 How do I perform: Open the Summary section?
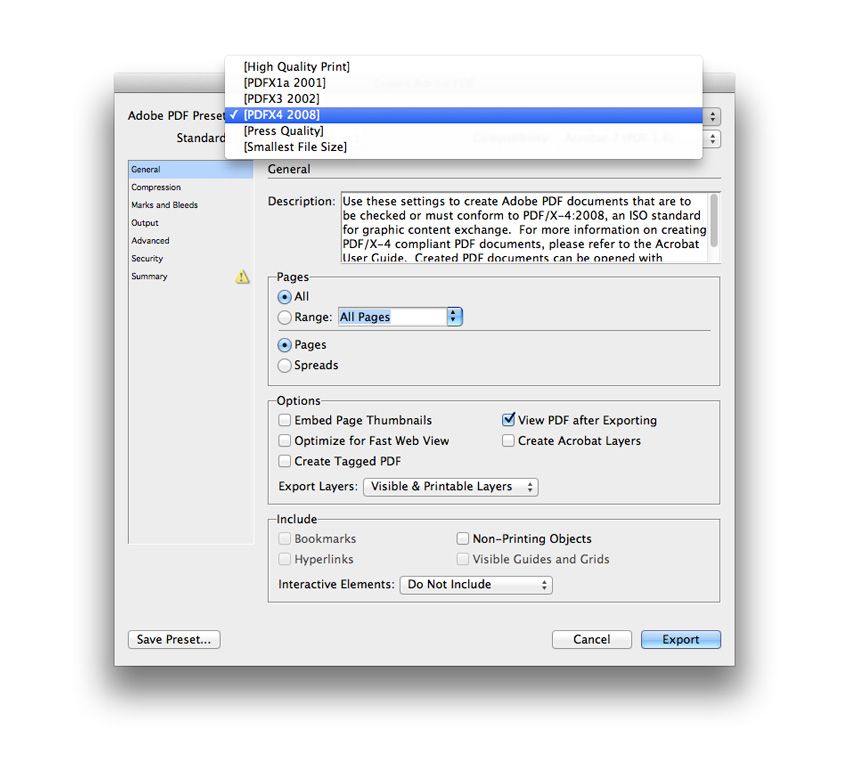point(190,276)
